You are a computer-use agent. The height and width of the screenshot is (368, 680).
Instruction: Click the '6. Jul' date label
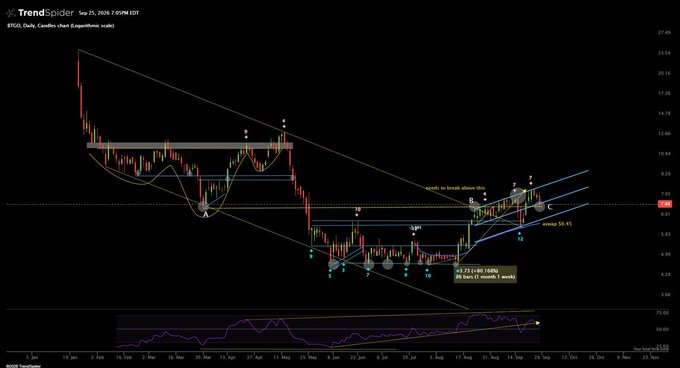pyautogui.click(x=382, y=358)
